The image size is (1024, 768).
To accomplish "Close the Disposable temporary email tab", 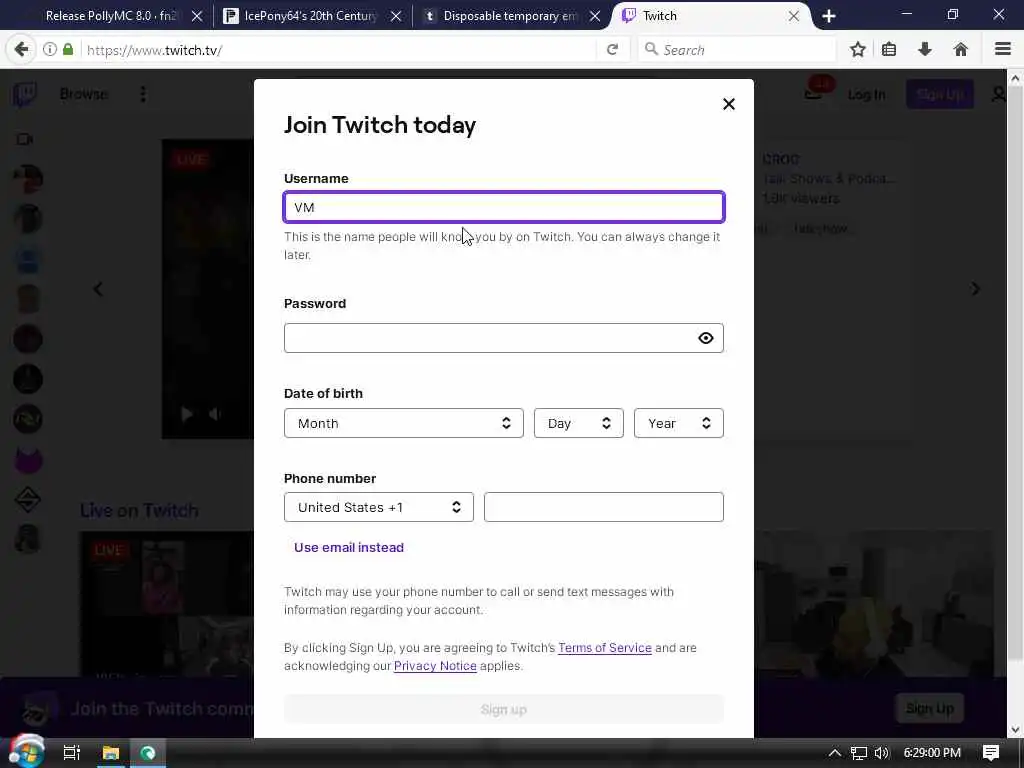I will click(595, 16).
